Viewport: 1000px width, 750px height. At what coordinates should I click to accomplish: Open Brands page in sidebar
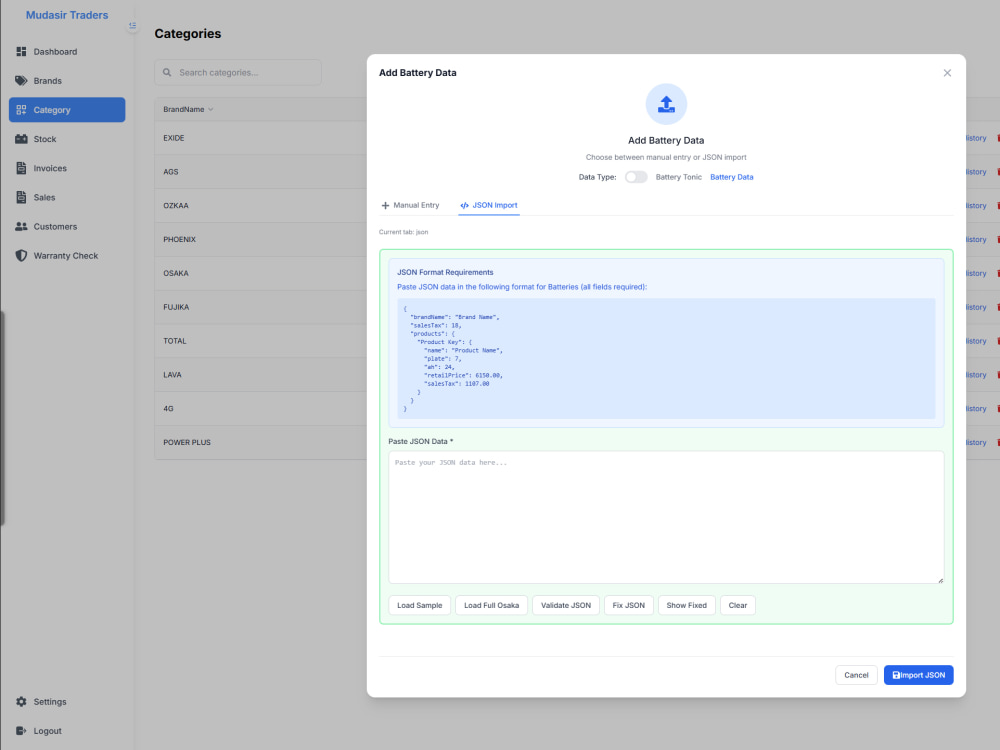(x=67, y=81)
